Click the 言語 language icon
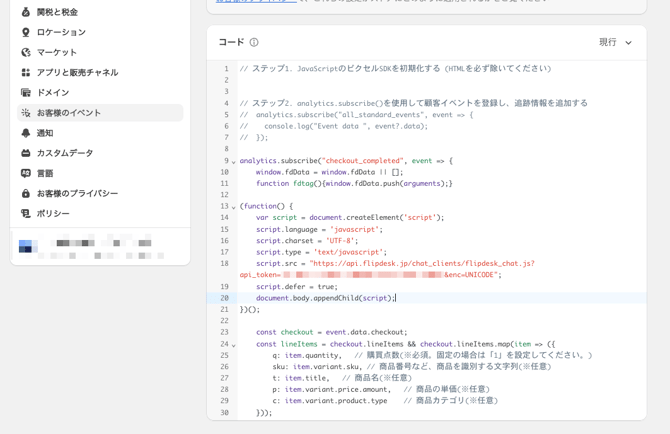 pos(26,173)
